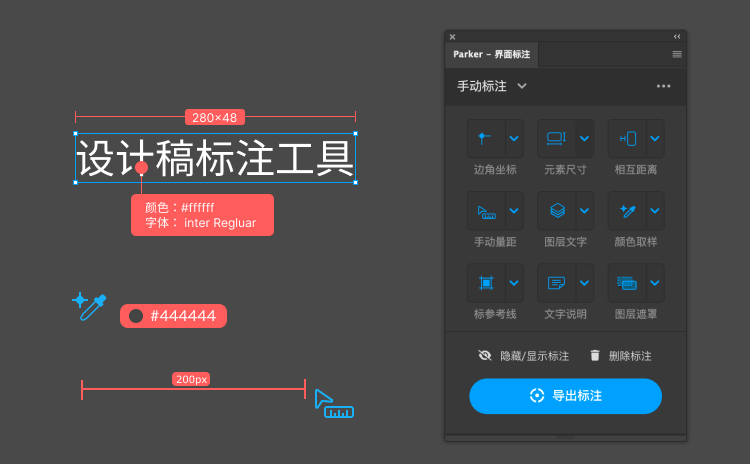Switch to the Parker - 界面标注 tab

(x=492, y=55)
